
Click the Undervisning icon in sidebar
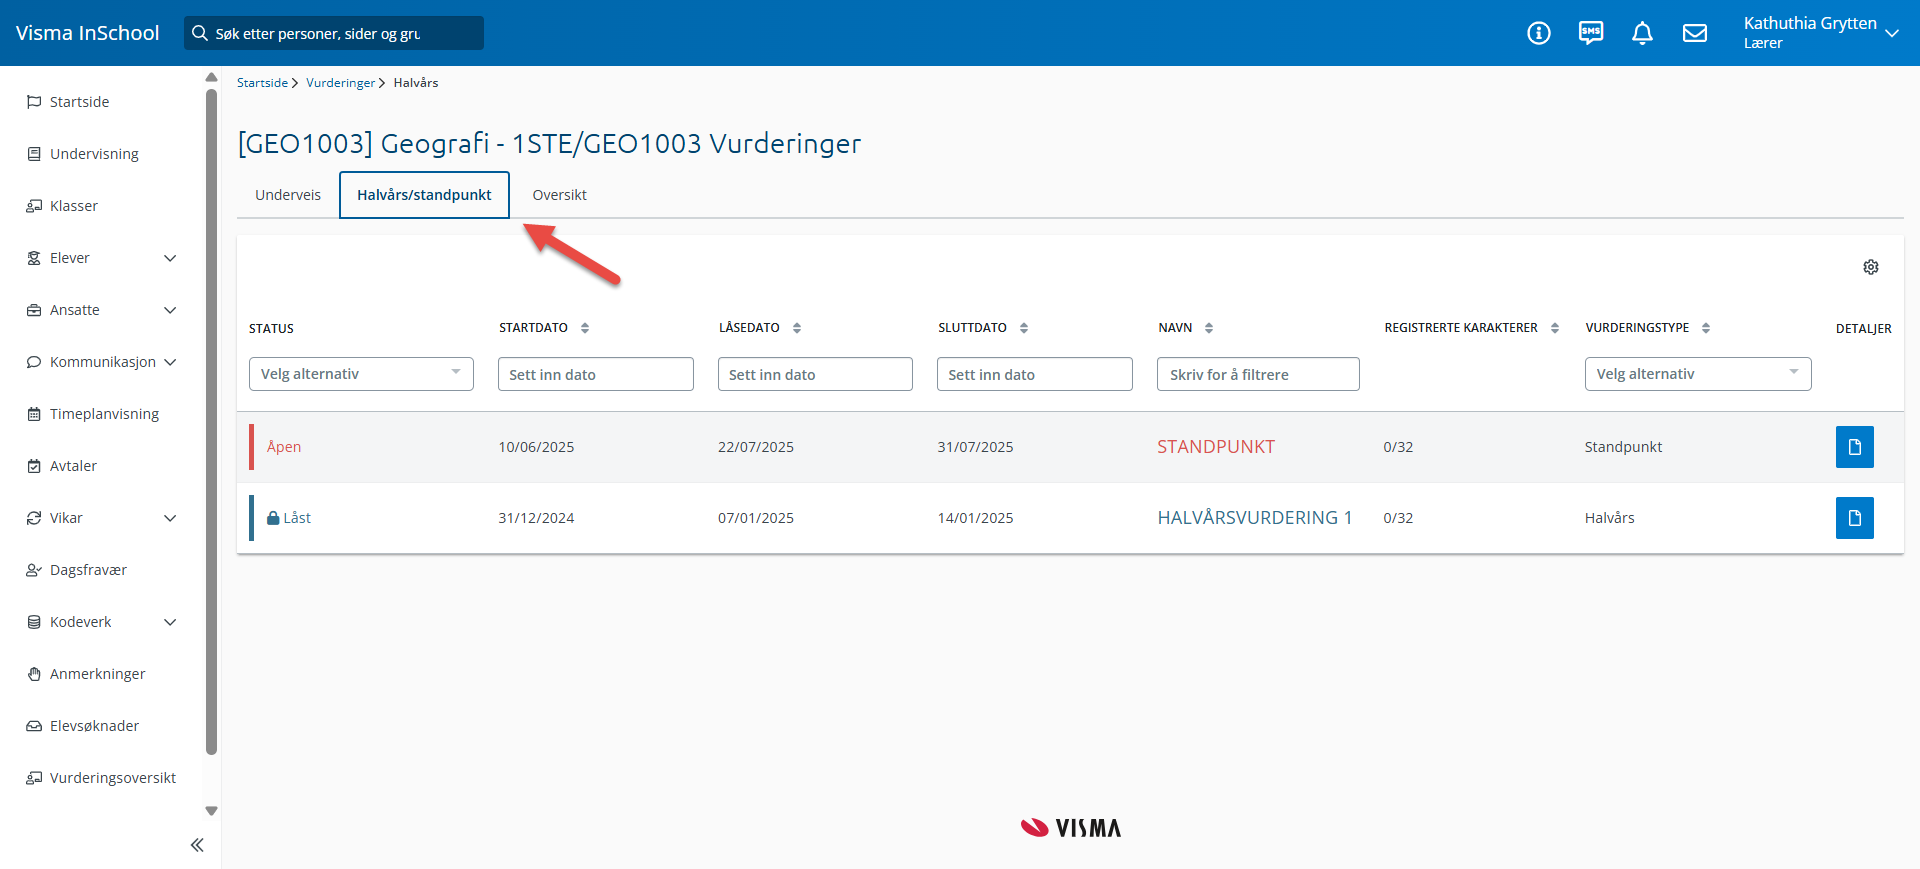[34, 154]
